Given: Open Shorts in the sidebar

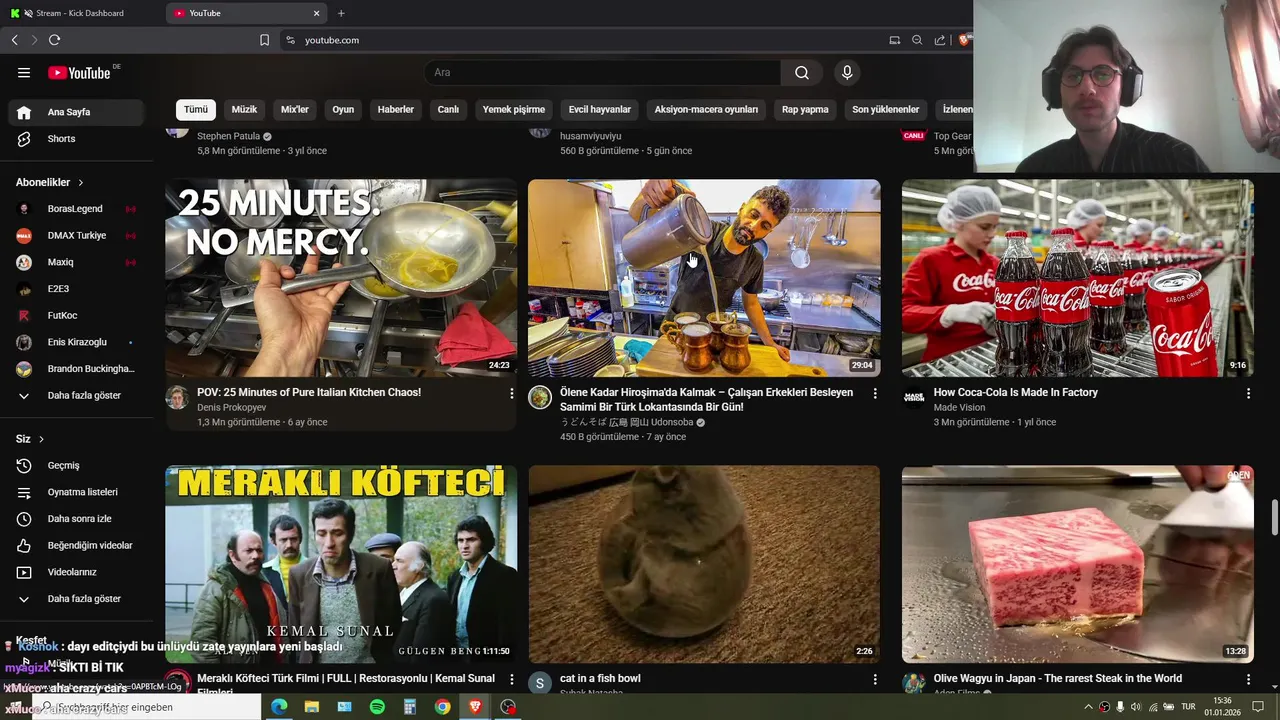Looking at the screenshot, I should pyautogui.click(x=77, y=139).
